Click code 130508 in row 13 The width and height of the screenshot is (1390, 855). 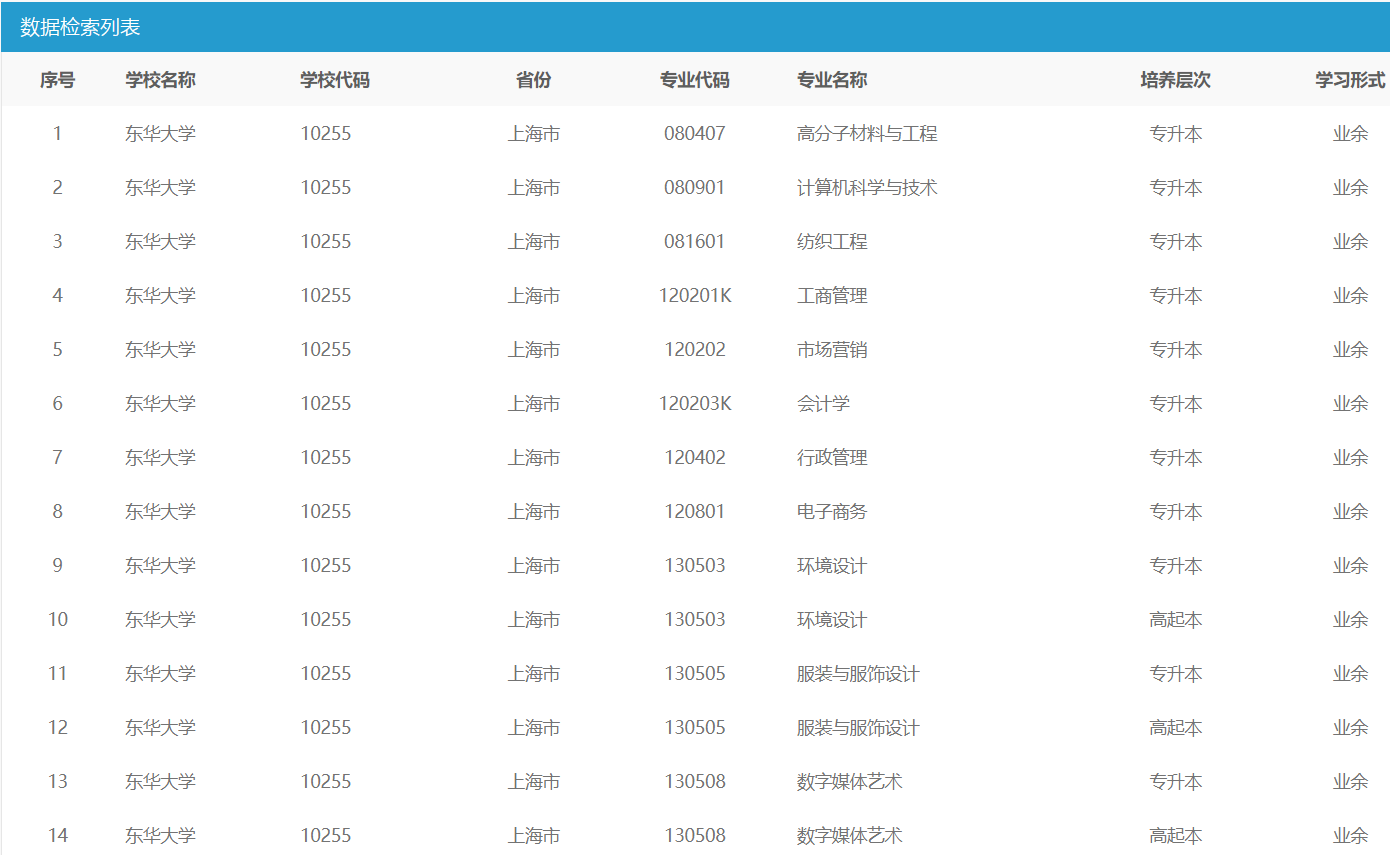695,782
